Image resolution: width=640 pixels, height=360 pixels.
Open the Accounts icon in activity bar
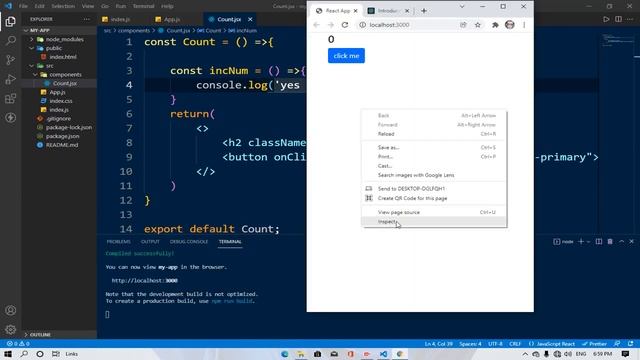pos(11,310)
